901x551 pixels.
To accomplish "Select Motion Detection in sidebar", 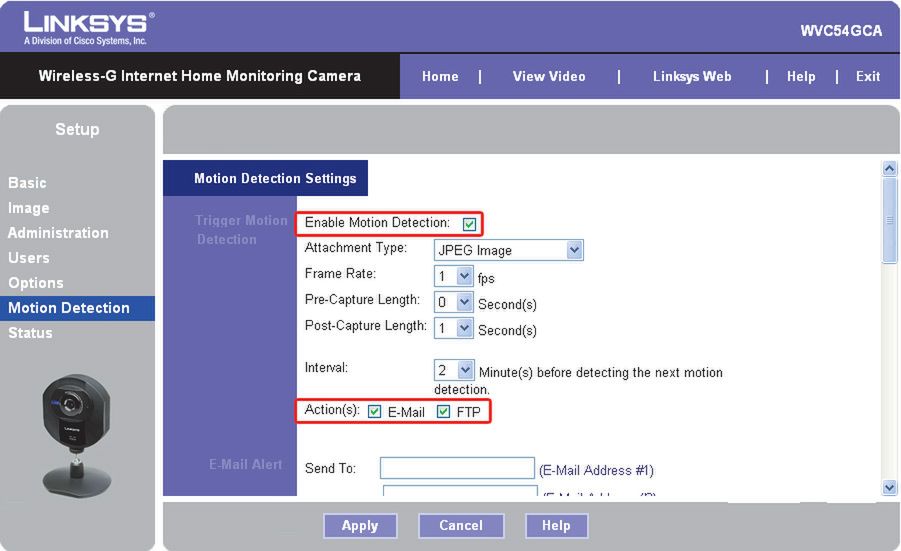I will [77, 308].
